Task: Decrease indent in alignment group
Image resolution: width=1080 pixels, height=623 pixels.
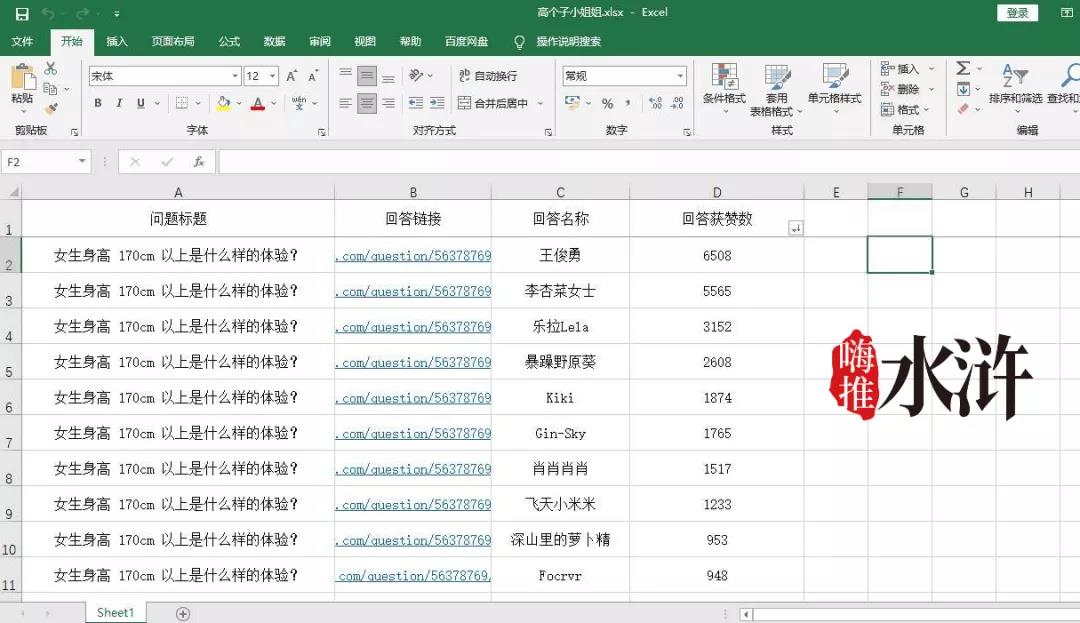Action: click(416, 103)
